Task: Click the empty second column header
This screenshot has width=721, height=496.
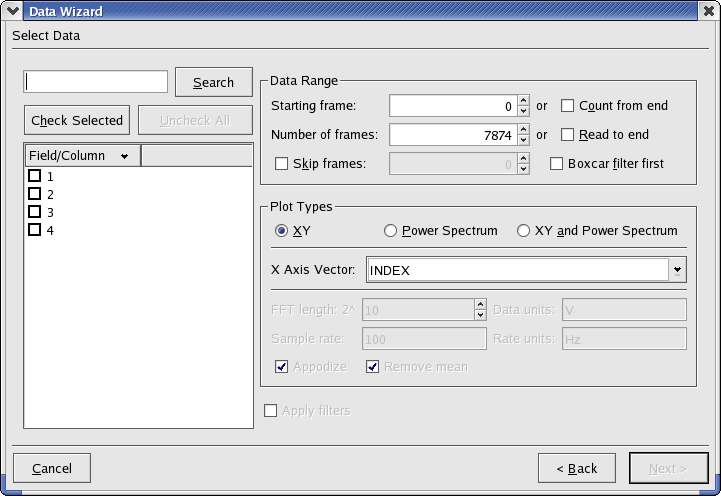Action: (197, 155)
